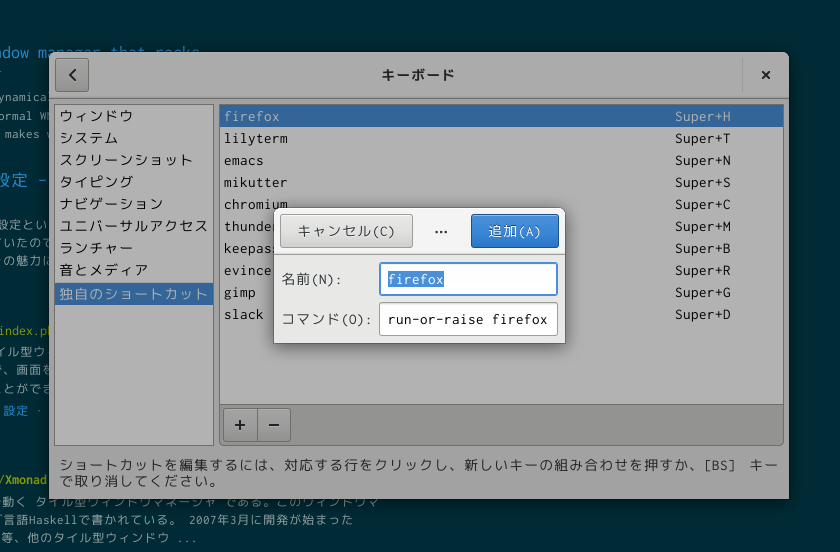Viewport: 840px width, 552px height.
Task: Select the システム category
Action: coord(134,138)
